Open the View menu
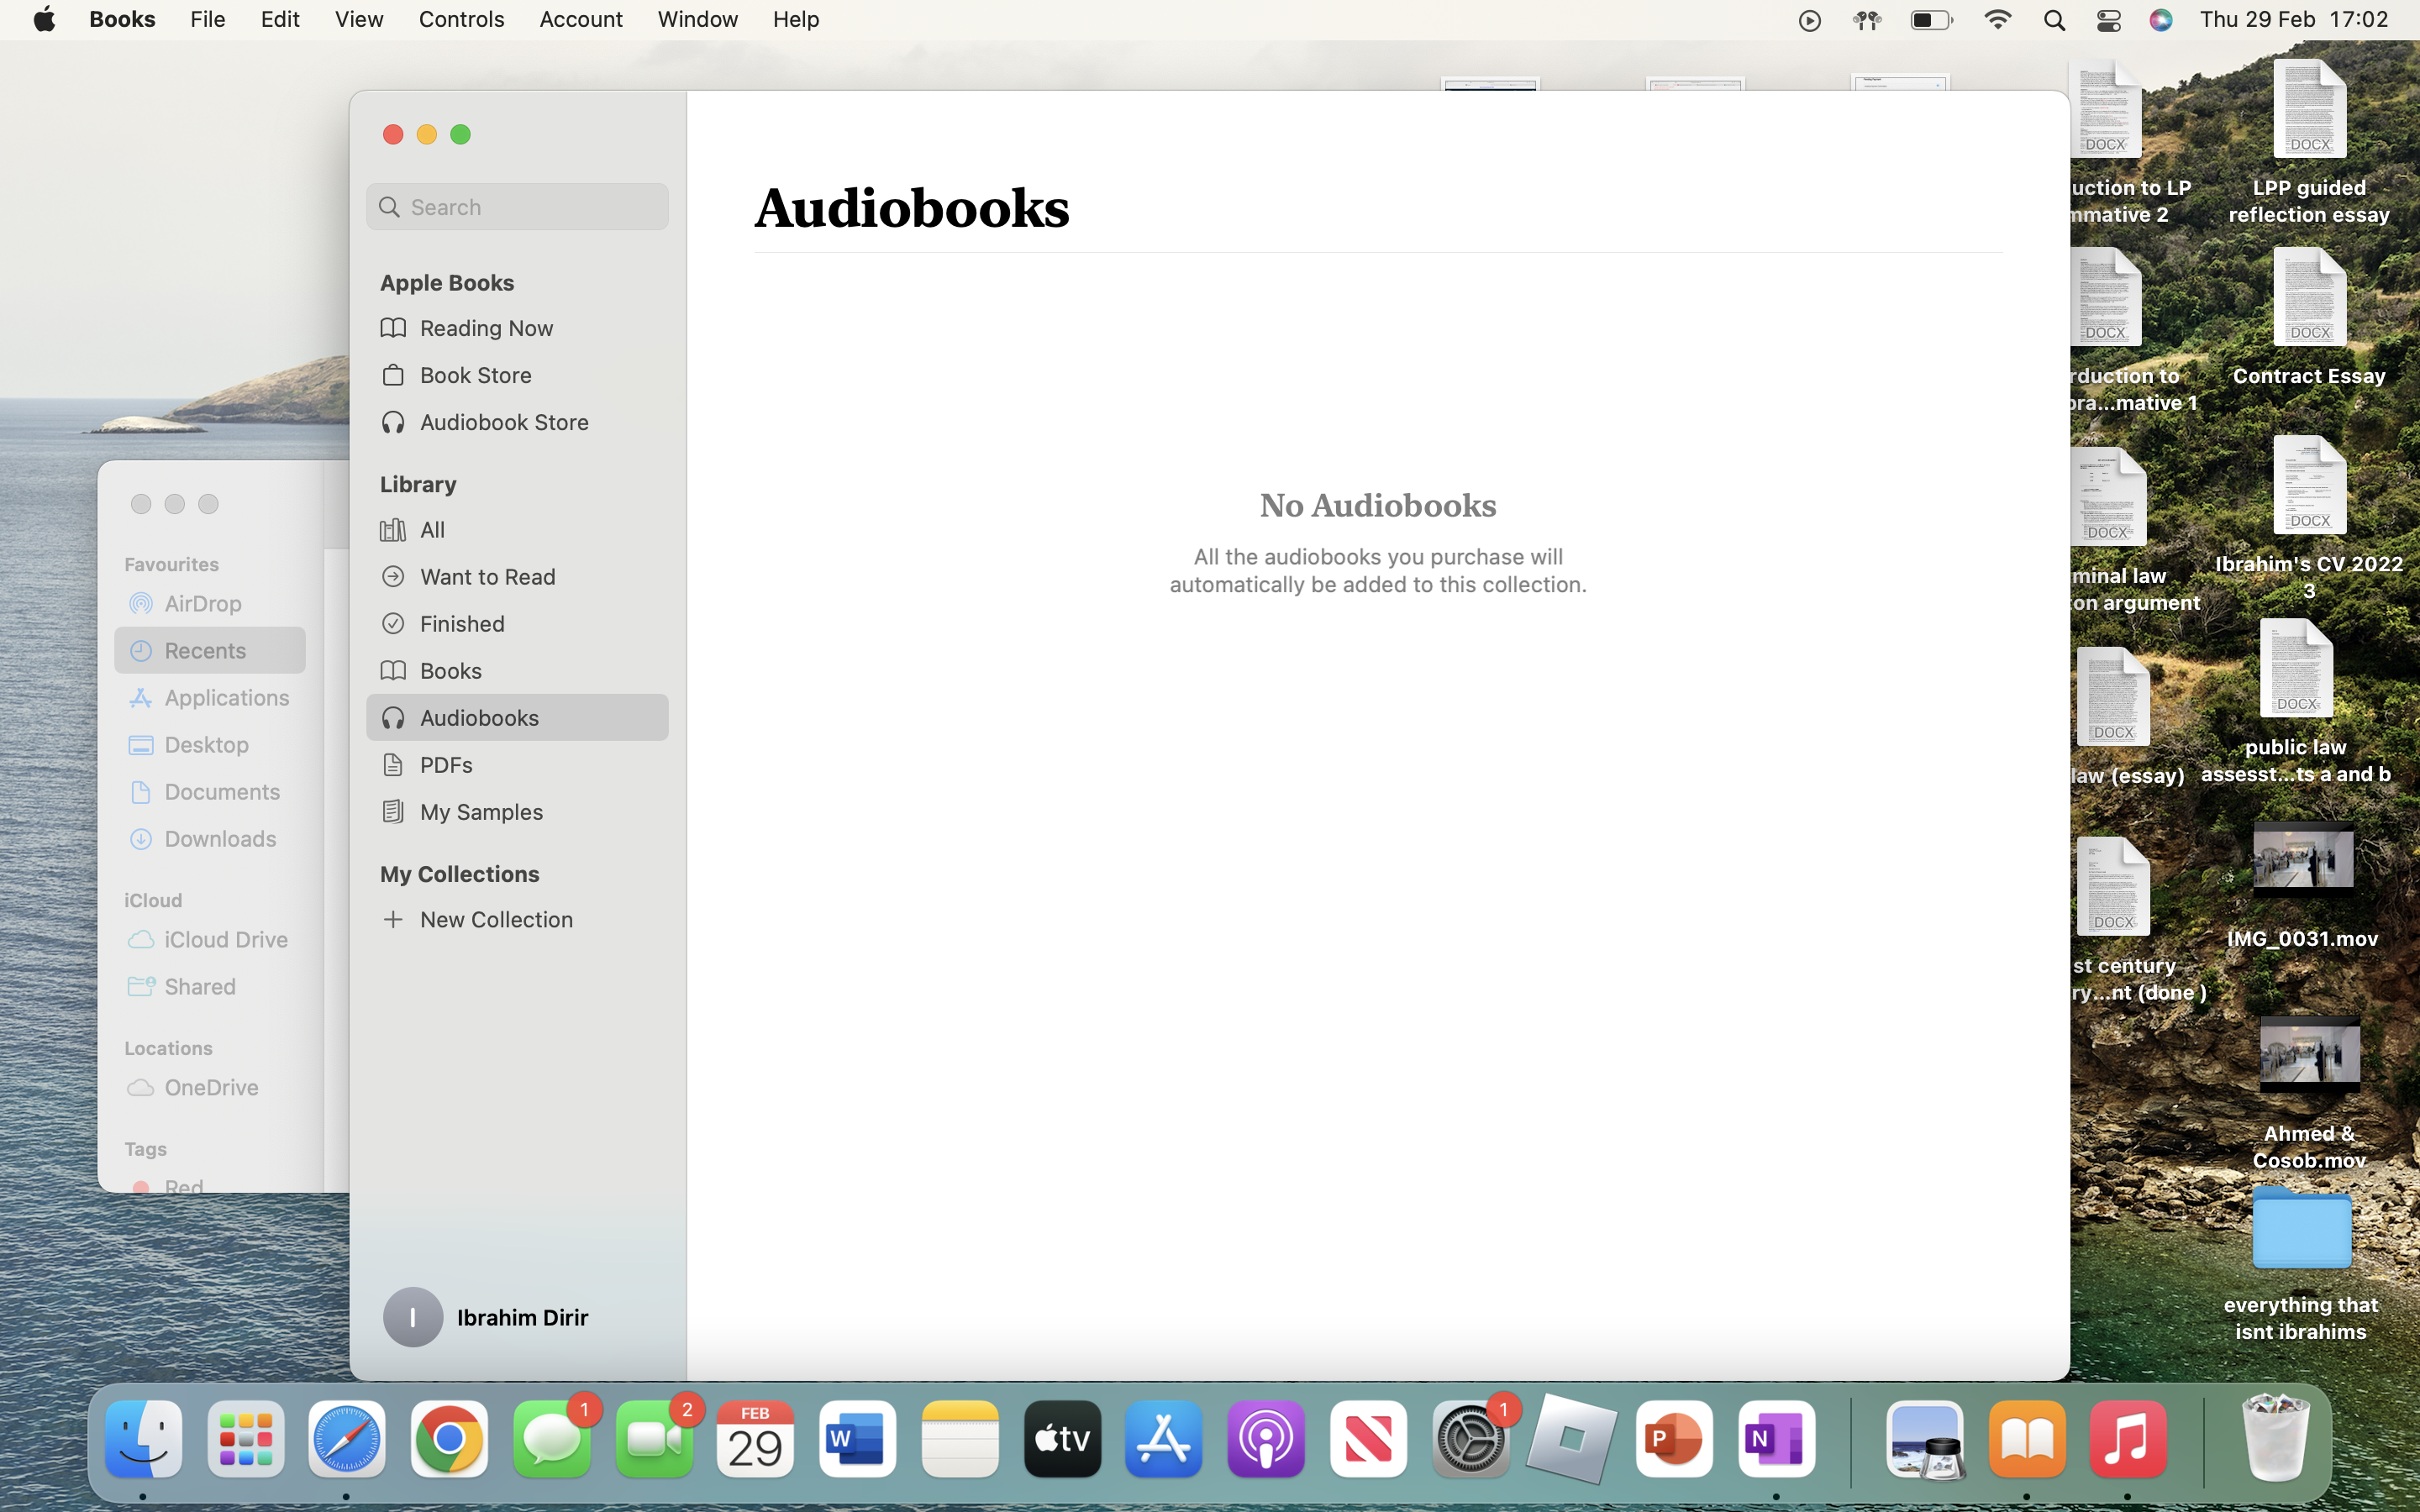Viewport: 2420px width, 1512px height. (359, 20)
